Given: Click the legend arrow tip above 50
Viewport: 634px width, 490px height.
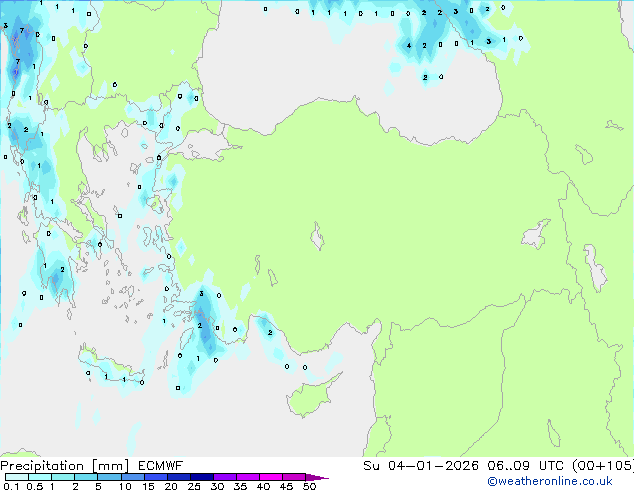Looking at the screenshot, I should coord(317,477).
